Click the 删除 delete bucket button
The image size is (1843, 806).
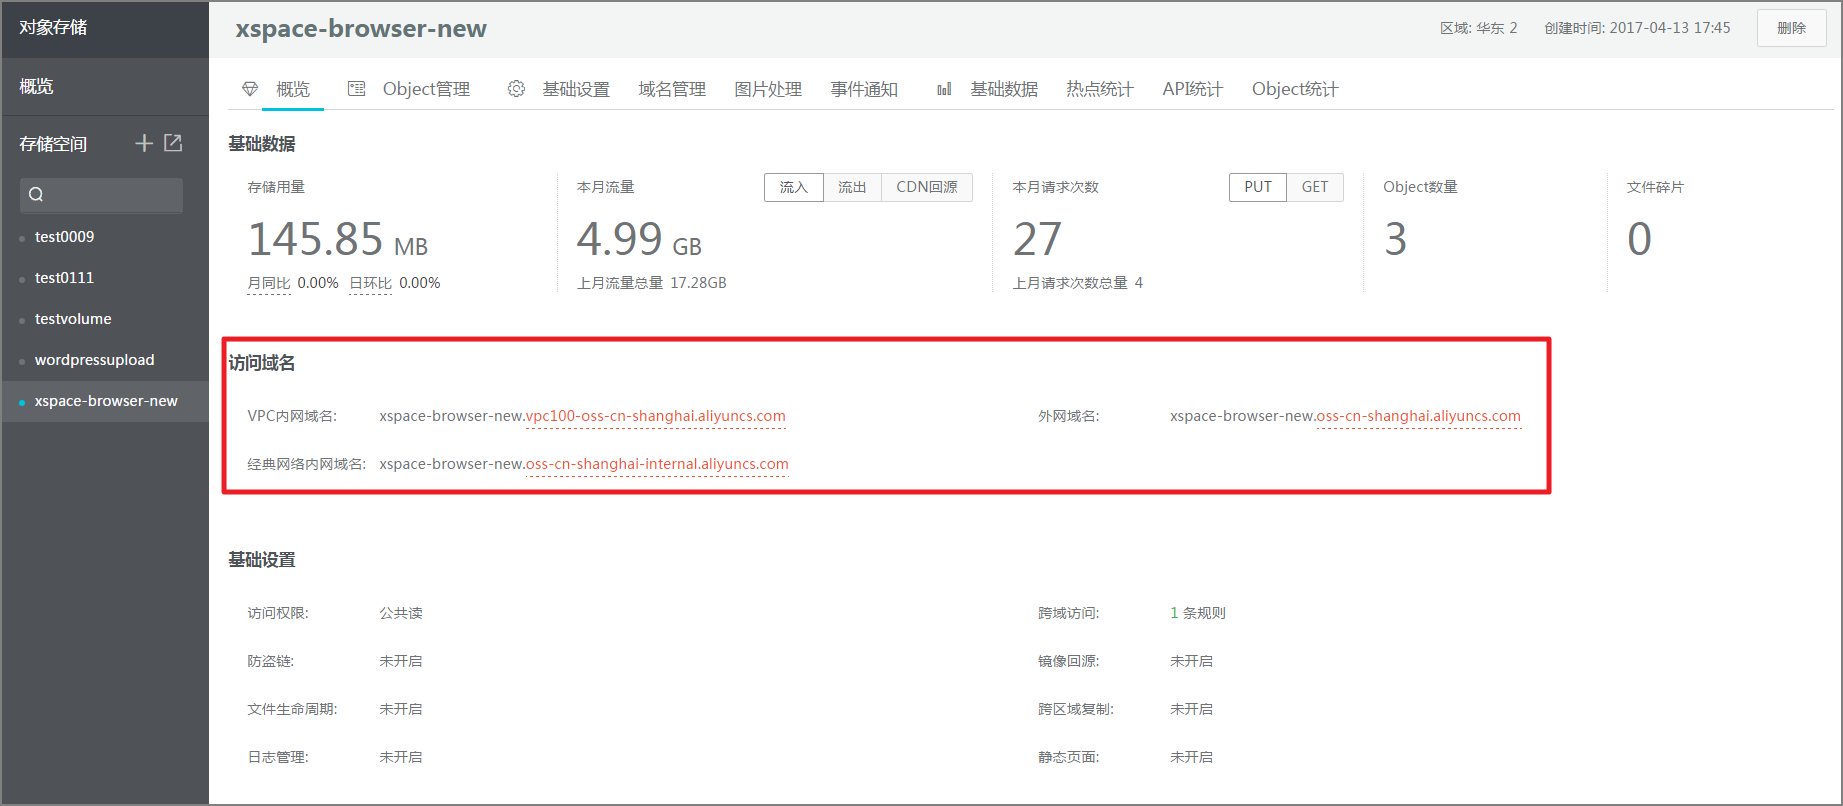[1791, 28]
